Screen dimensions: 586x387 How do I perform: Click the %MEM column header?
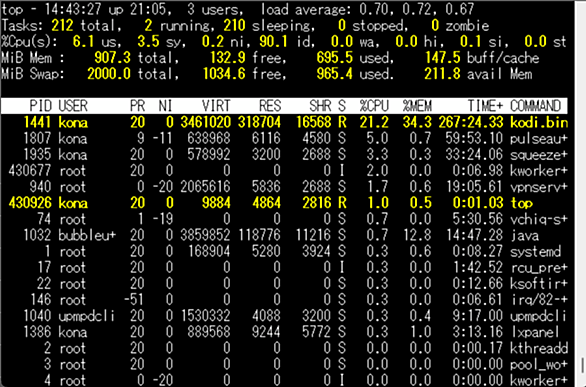pyautogui.click(x=417, y=106)
